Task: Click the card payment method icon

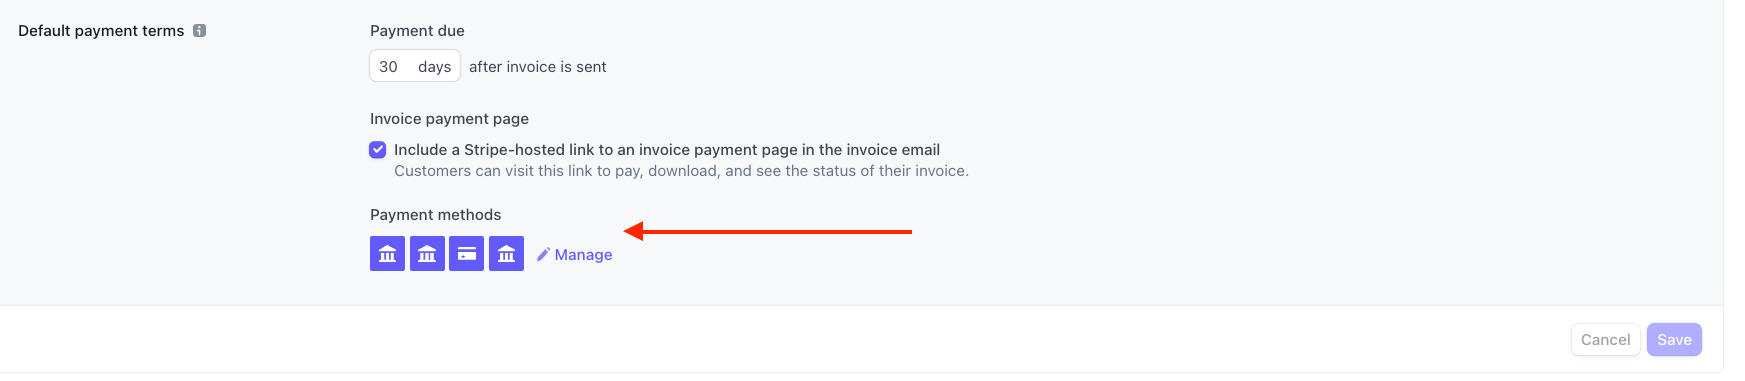Action: tap(466, 254)
